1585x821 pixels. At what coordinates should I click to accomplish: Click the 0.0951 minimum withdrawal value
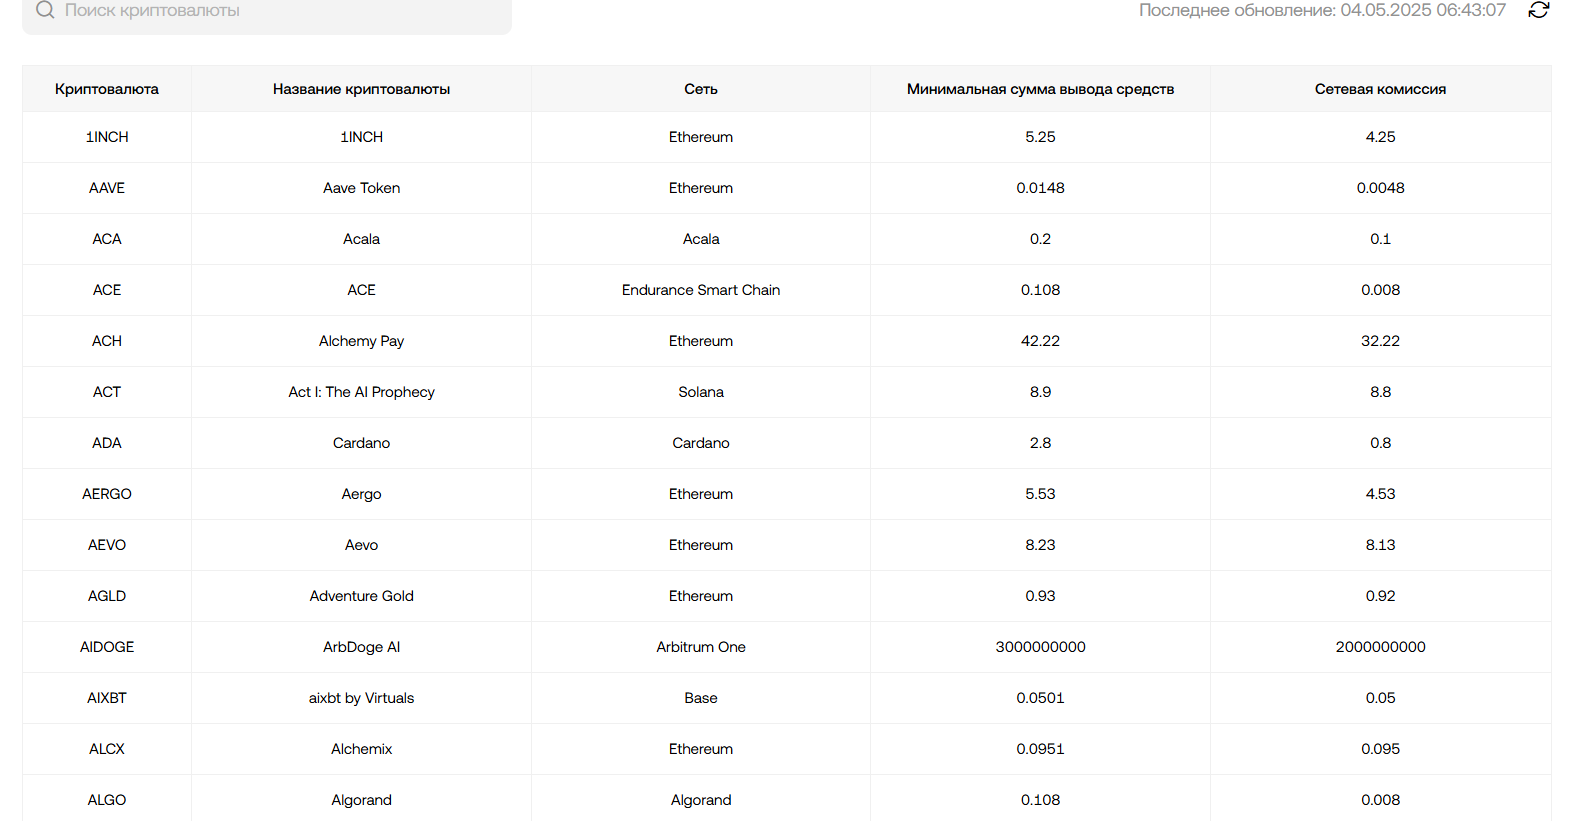(x=1040, y=749)
